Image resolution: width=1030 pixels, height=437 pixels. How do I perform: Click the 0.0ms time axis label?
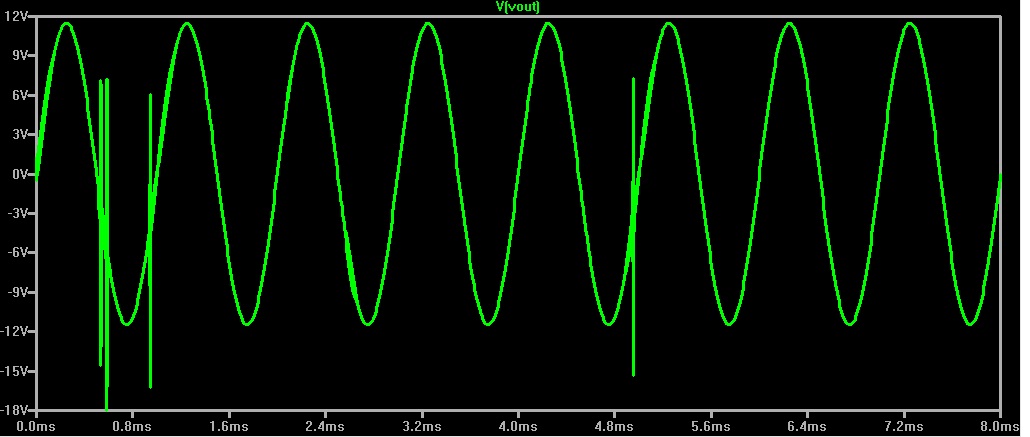[x=37, y=426]
